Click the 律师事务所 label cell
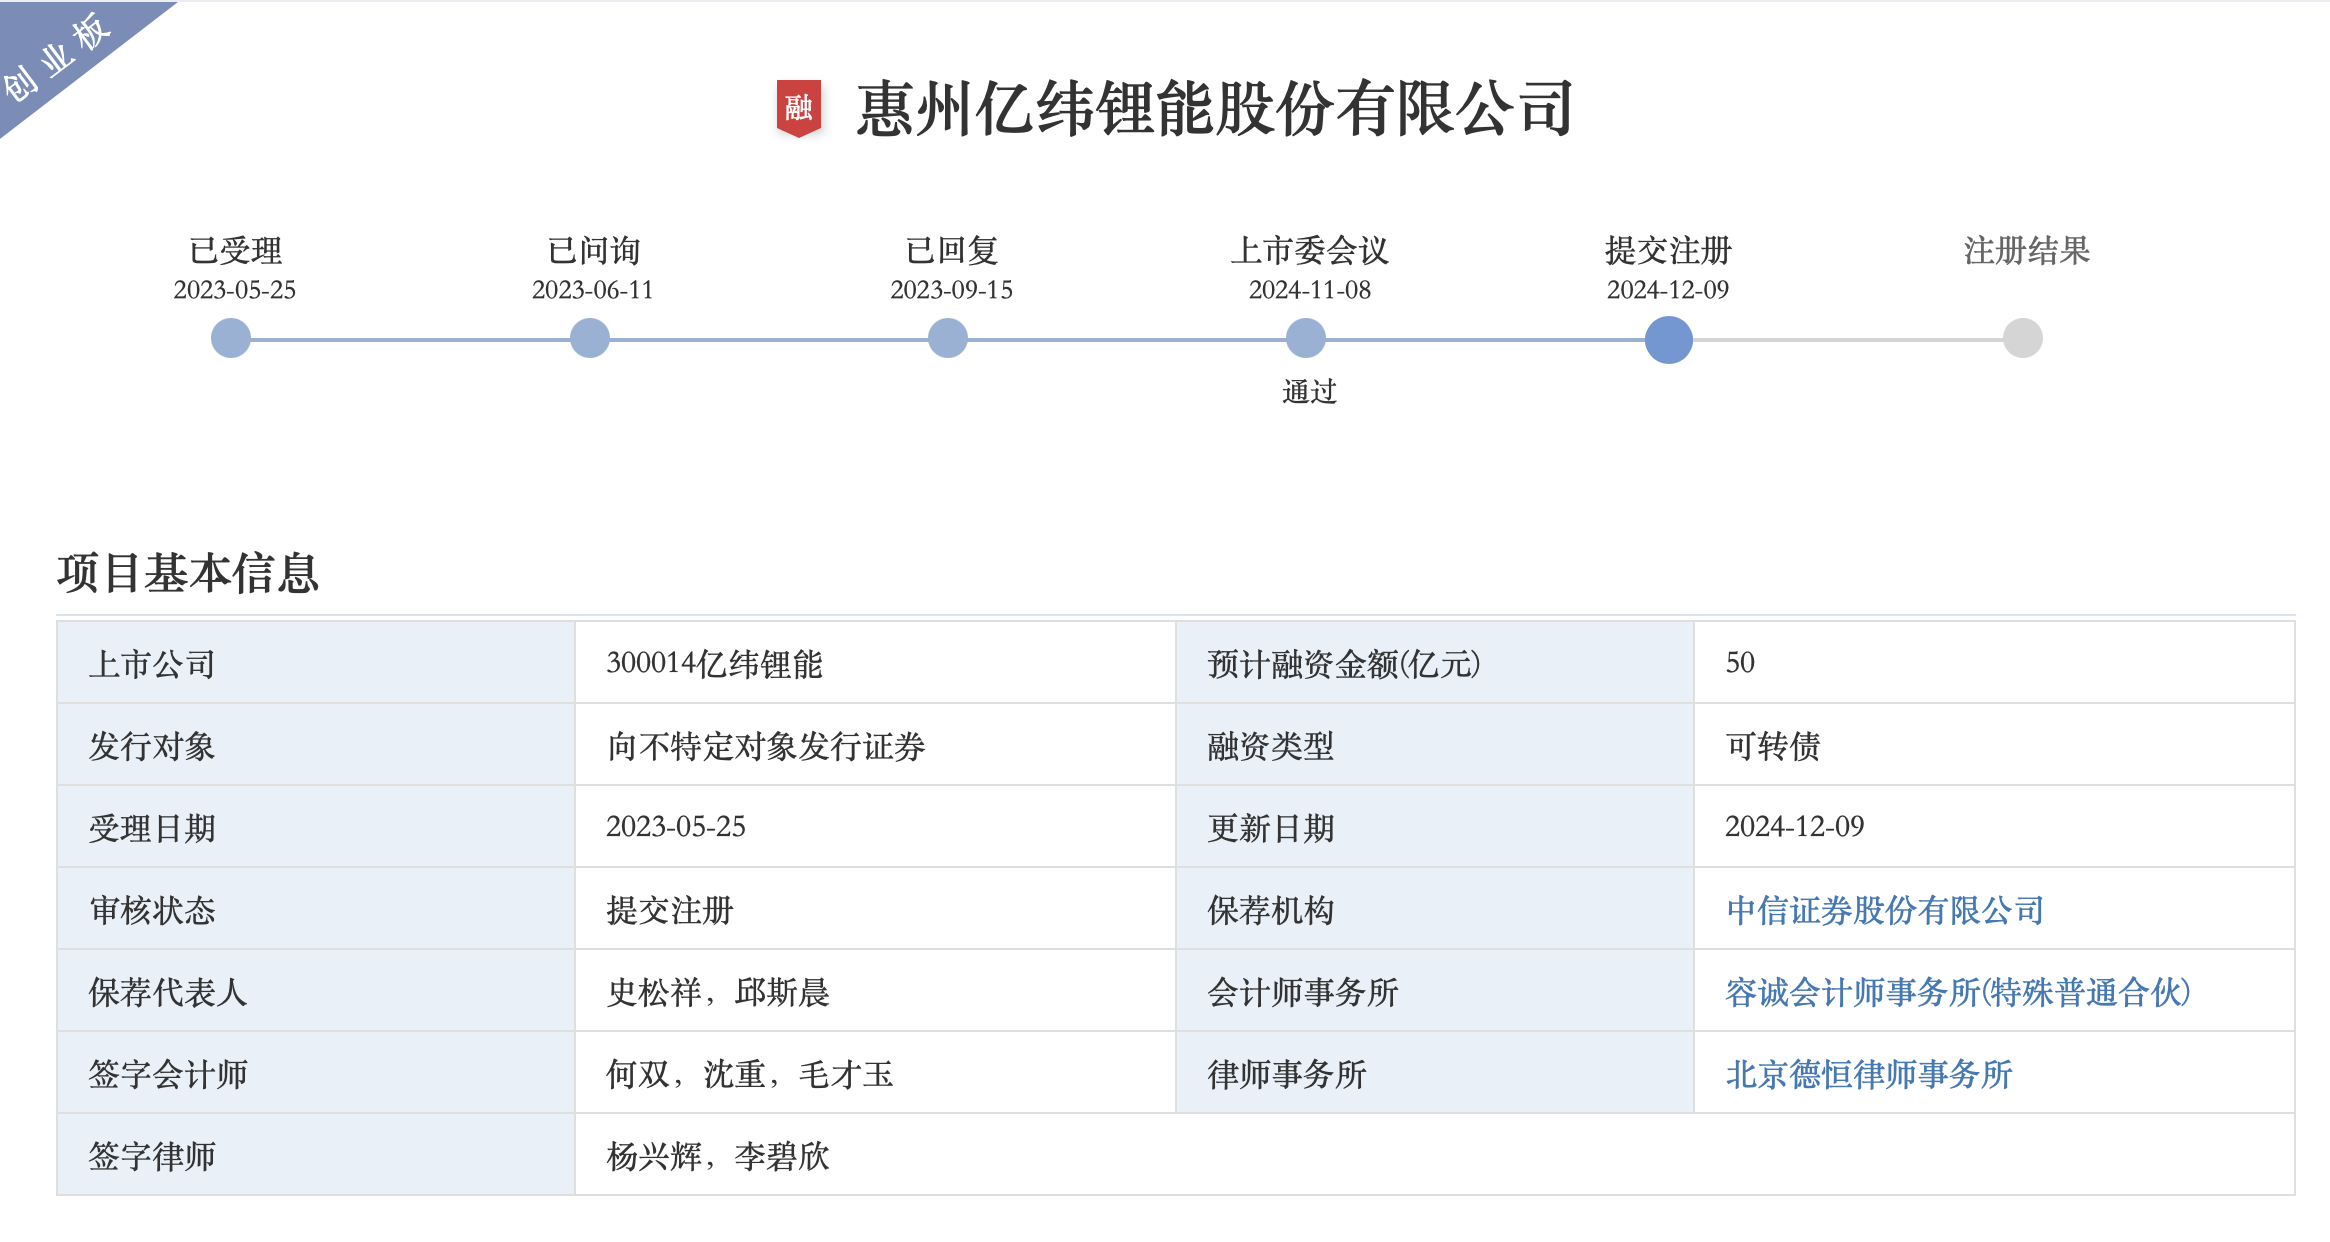 [1435, 1073]
